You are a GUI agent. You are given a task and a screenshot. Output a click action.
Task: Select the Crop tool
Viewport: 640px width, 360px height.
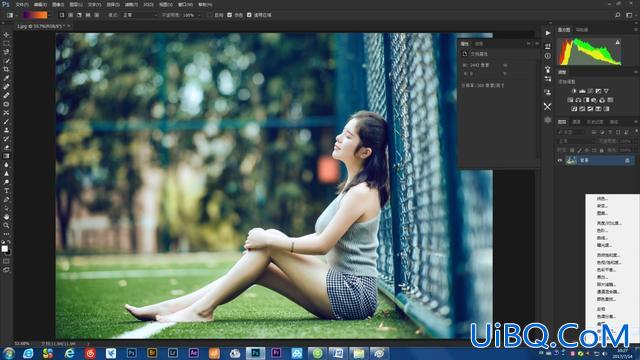(6, 69)
